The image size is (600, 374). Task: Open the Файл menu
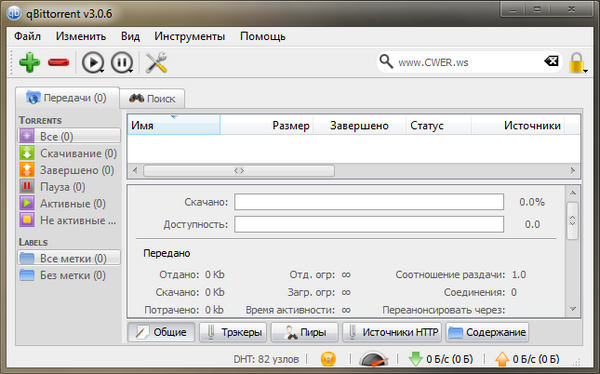(x=27, y=36)
